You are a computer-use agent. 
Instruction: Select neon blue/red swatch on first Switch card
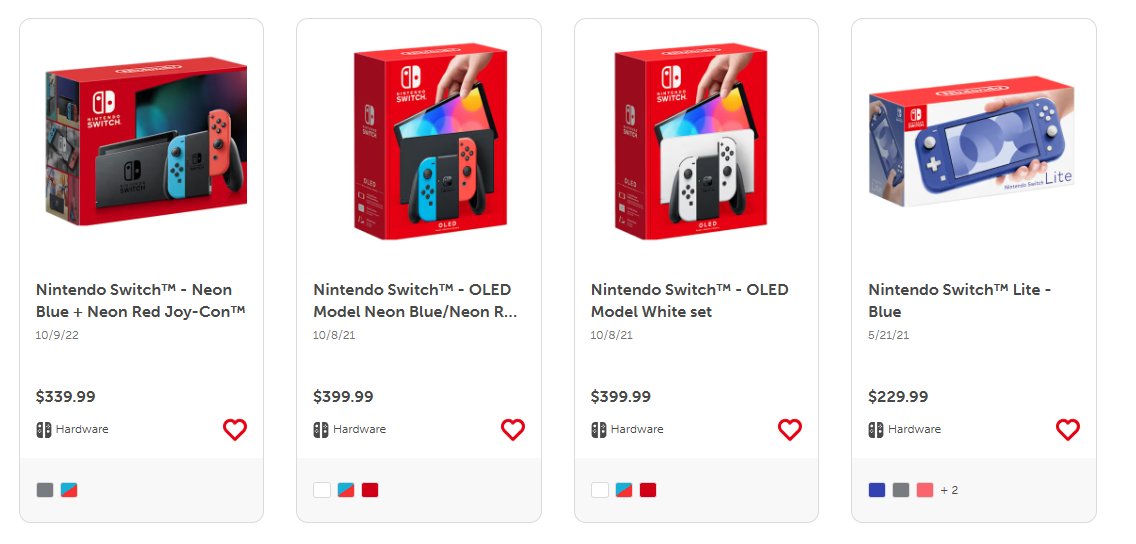69,490
